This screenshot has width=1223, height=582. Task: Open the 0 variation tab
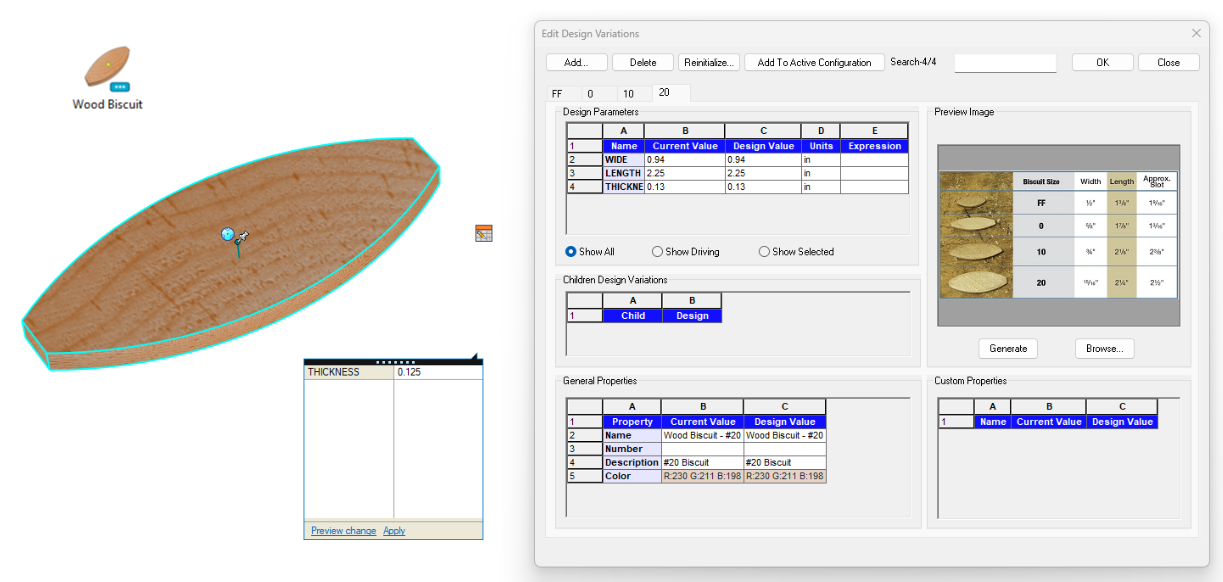point(590,94)
